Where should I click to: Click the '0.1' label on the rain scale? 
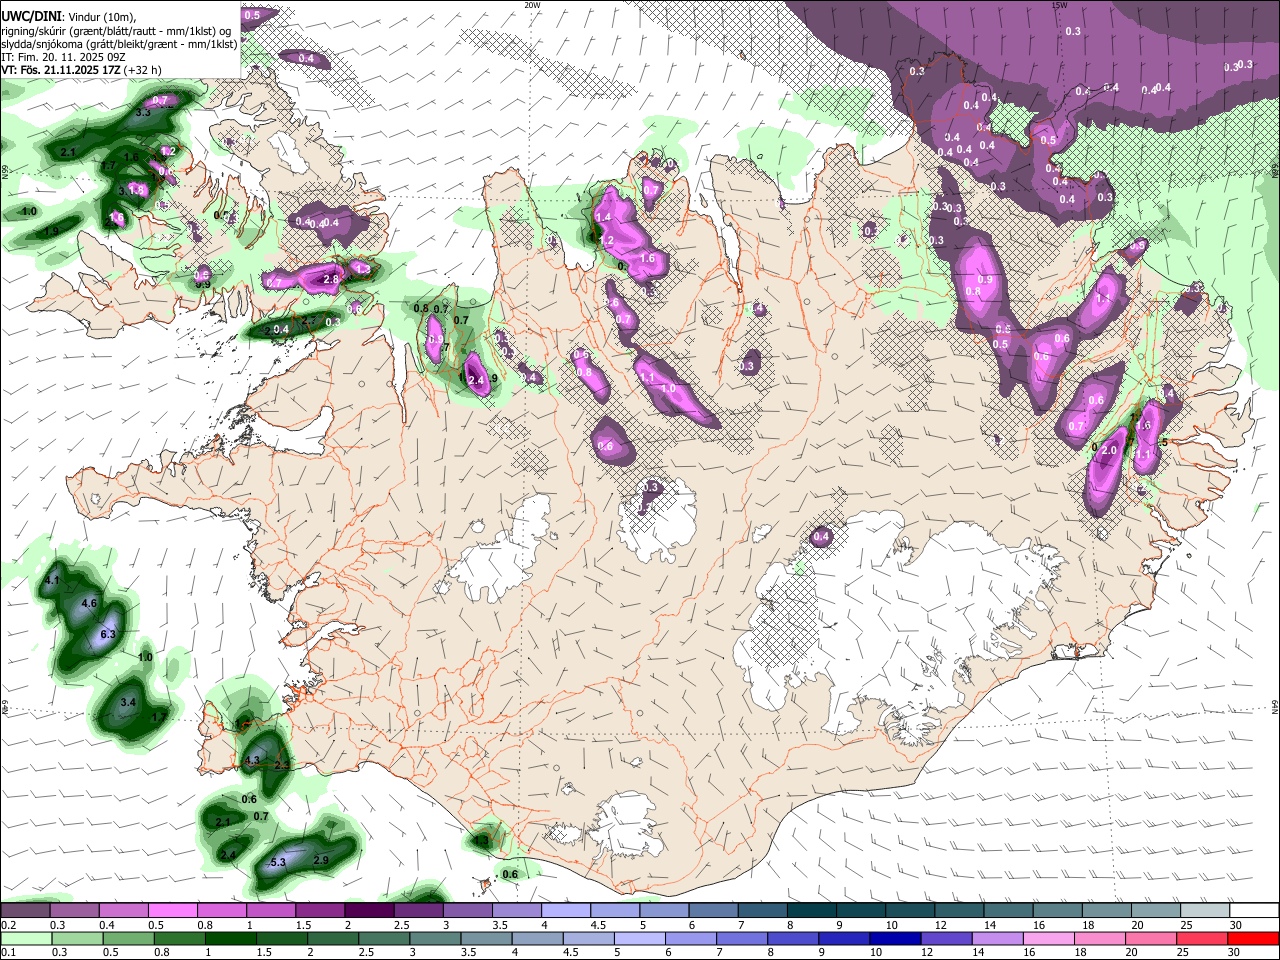8,952
